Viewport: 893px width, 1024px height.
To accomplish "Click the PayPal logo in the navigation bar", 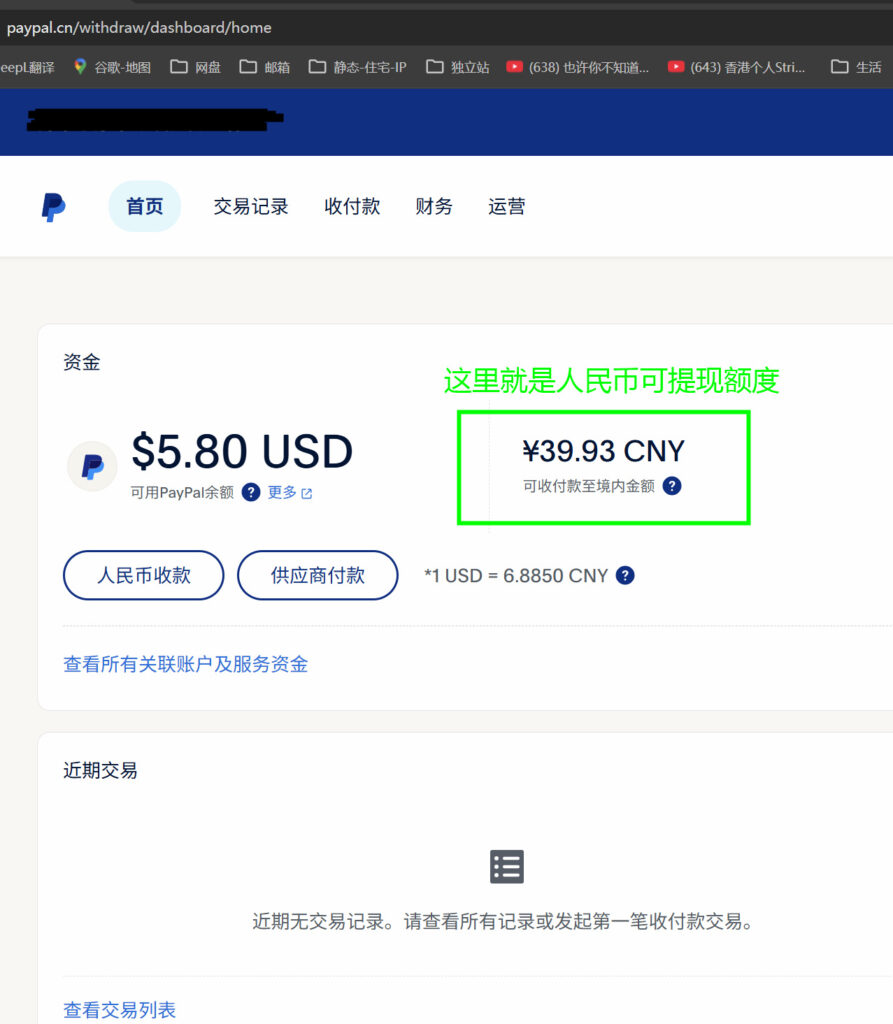I will pos(53,207).
